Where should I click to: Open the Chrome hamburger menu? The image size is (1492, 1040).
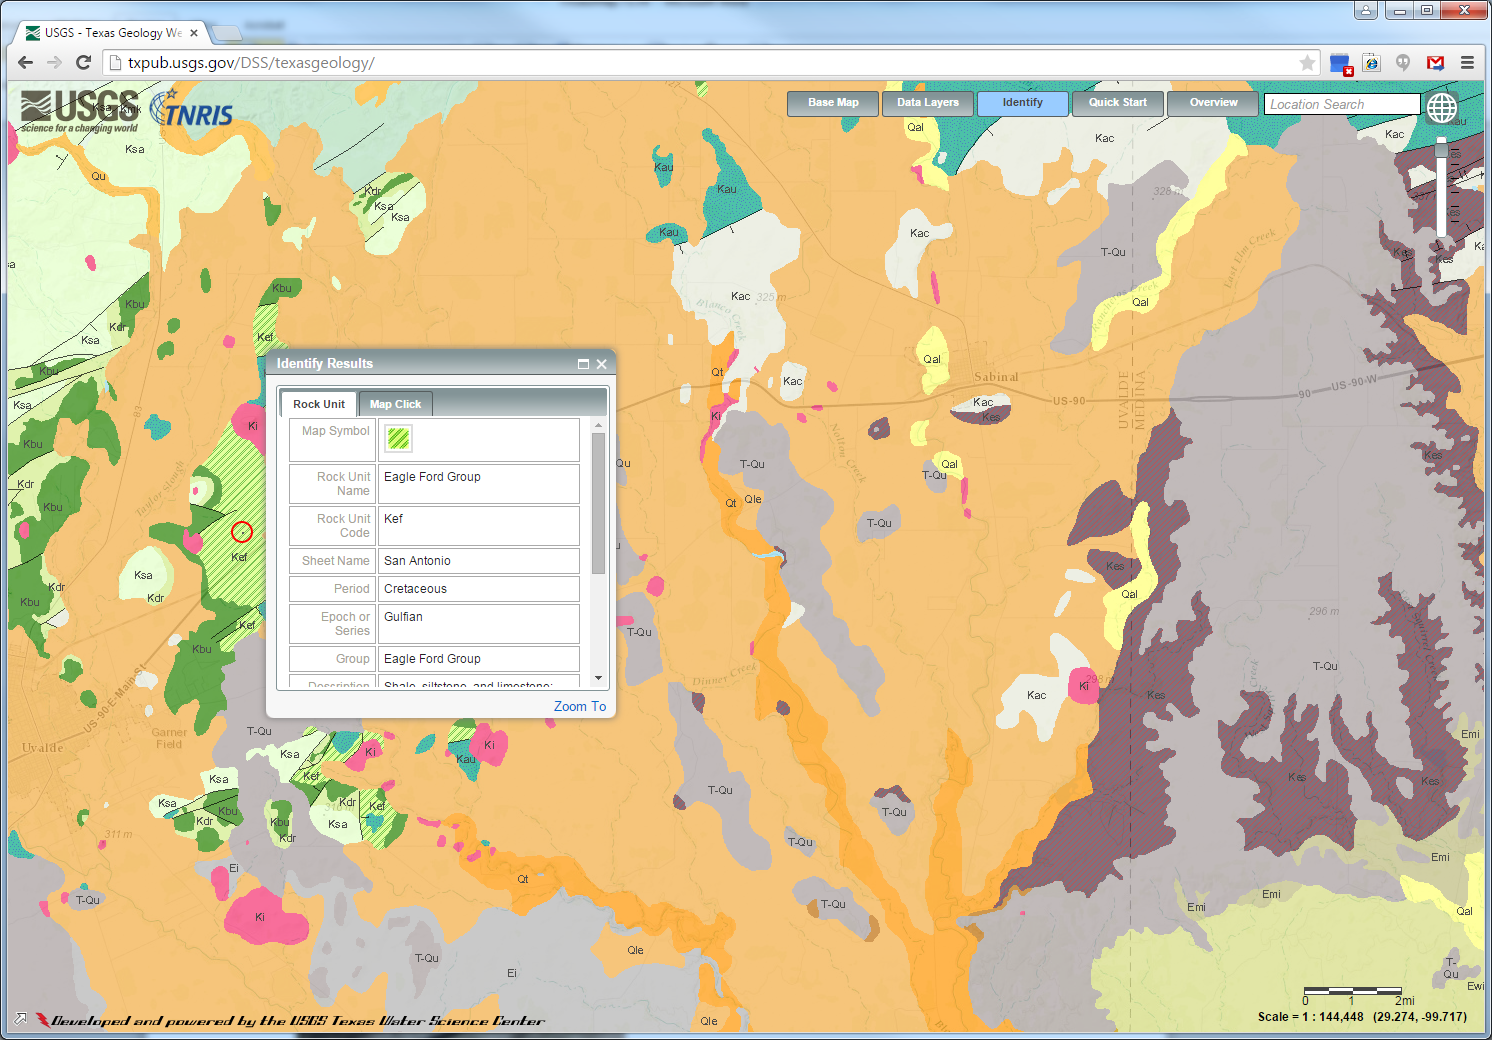click(x=1467, y=63)
